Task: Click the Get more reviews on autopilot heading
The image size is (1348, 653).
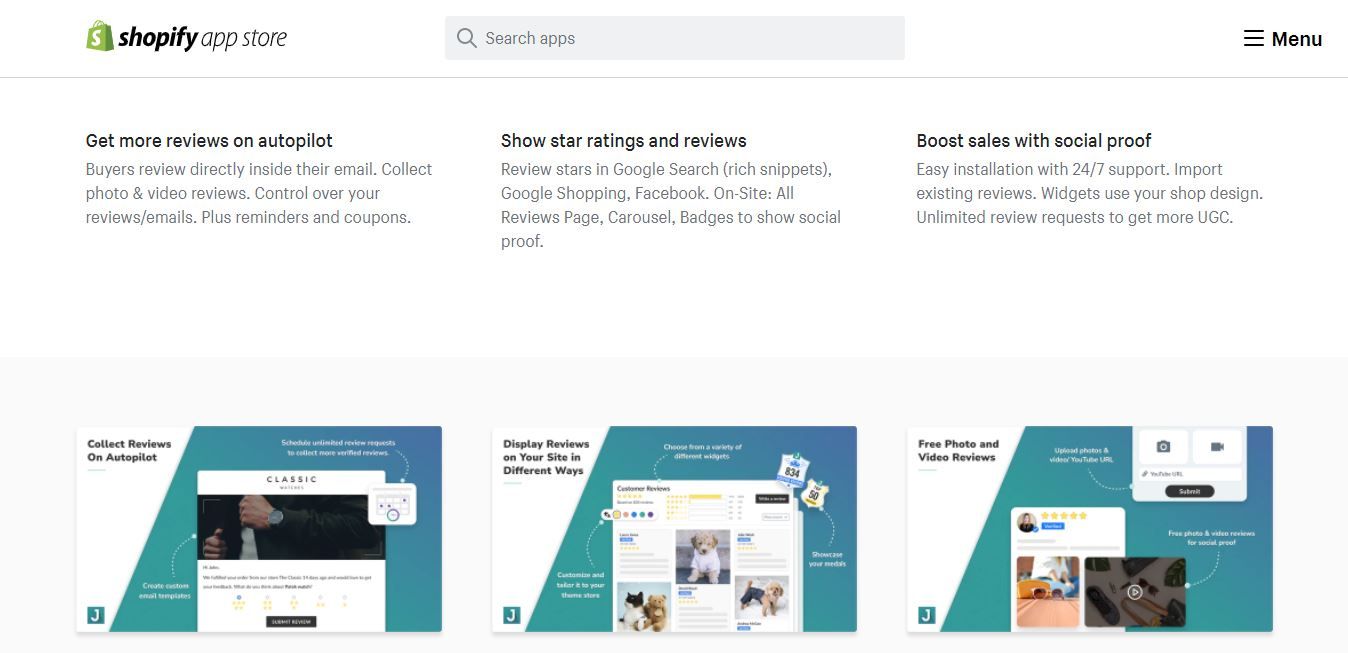Action: tap(209, 141)
